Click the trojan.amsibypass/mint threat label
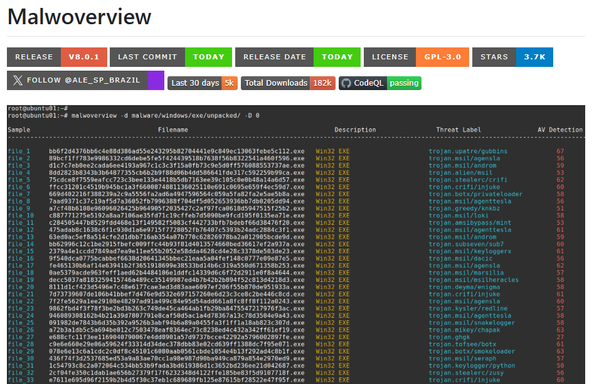Image resolution: width=599 pixels, height=384 pixels. click(x=470, y=223)
